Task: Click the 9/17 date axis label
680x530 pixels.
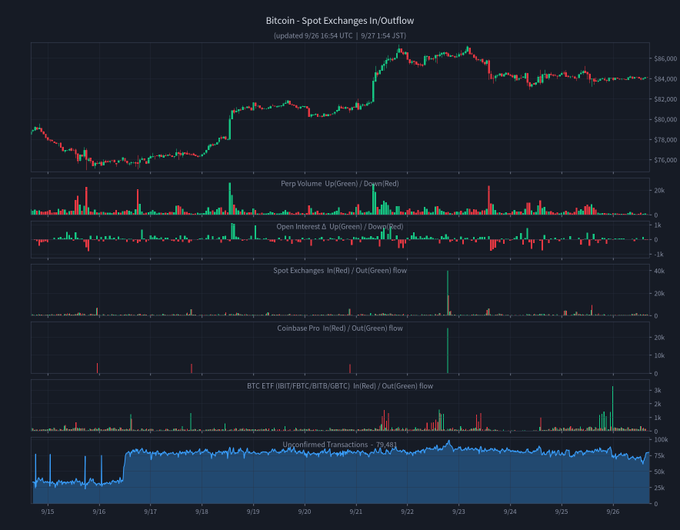Action: point(150,511)
